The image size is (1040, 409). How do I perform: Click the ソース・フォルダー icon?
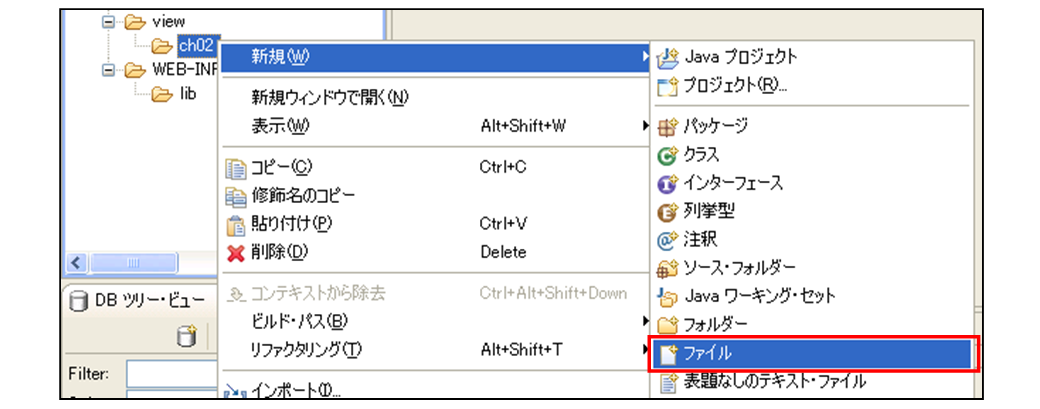click(x=667, y=268)
